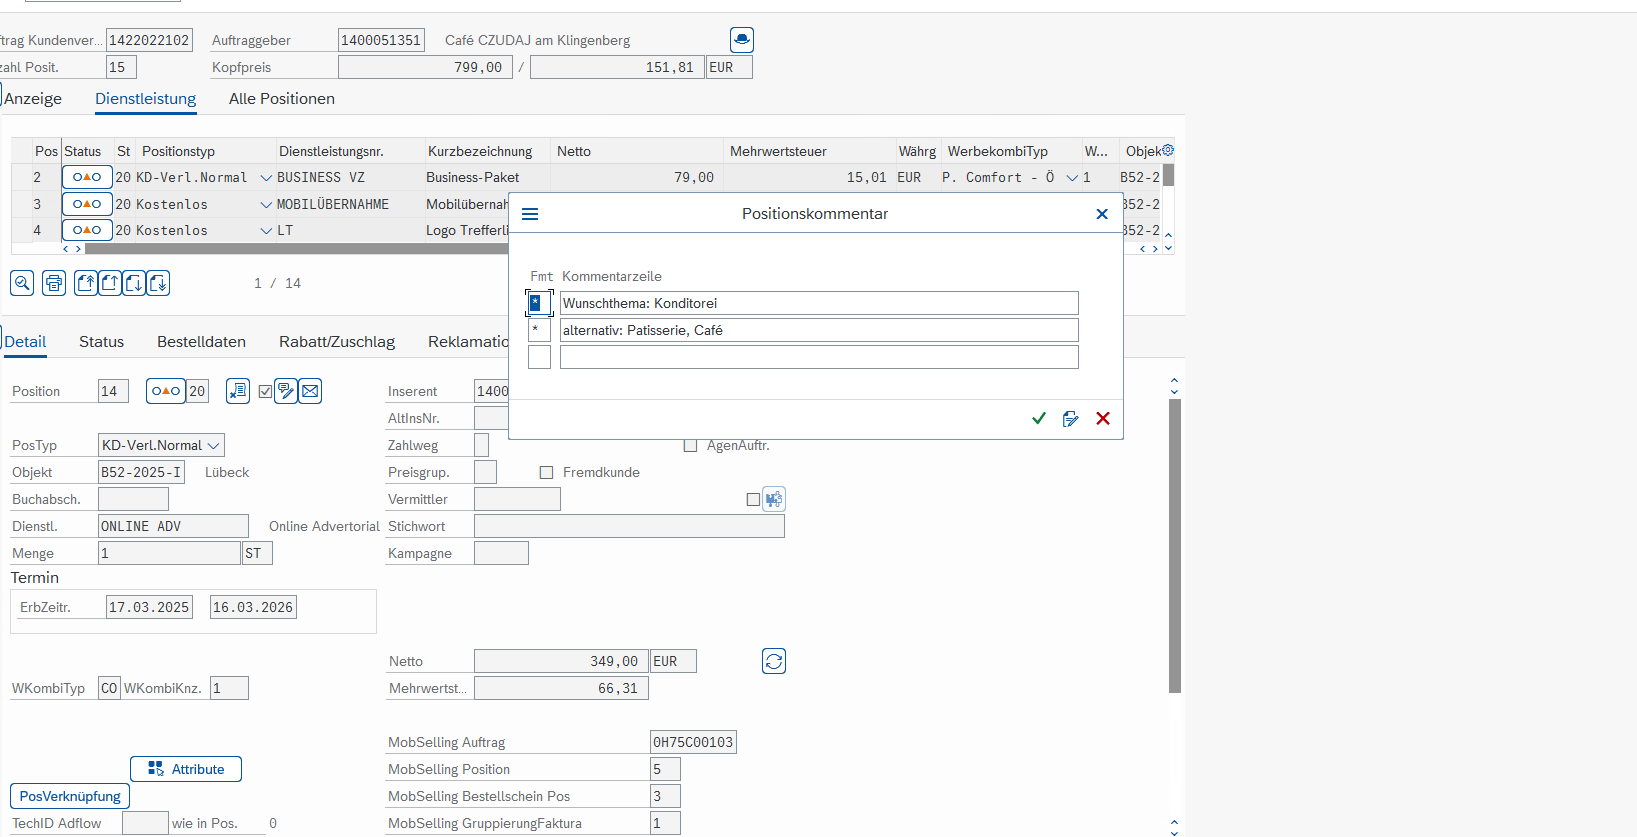
Task: Jump to last page icon
Action: pos(158,283)
